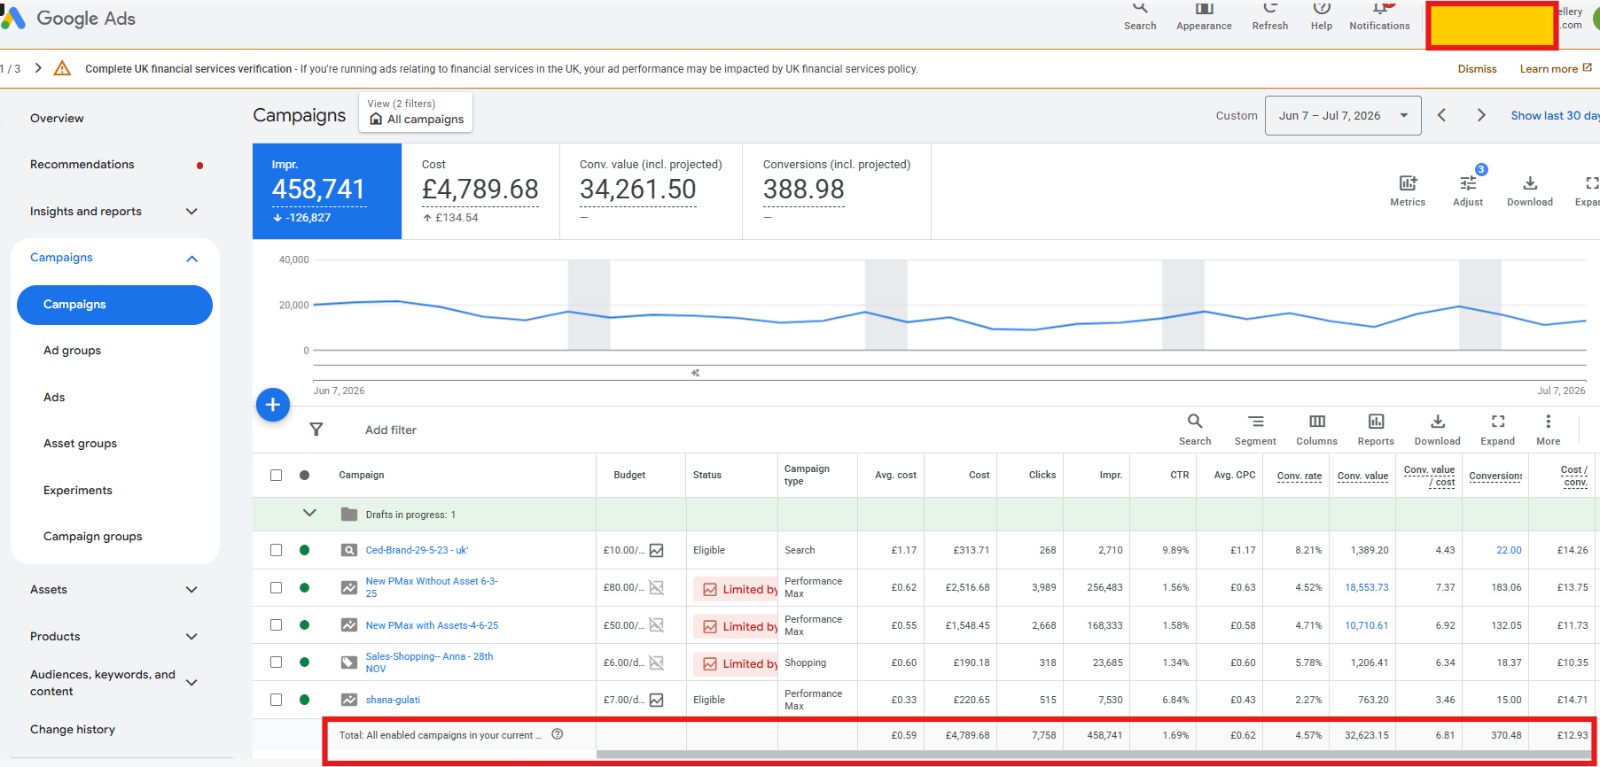Open Asset groups page
The width and height of the screenshot is (1600, 767).
point(80,443)
